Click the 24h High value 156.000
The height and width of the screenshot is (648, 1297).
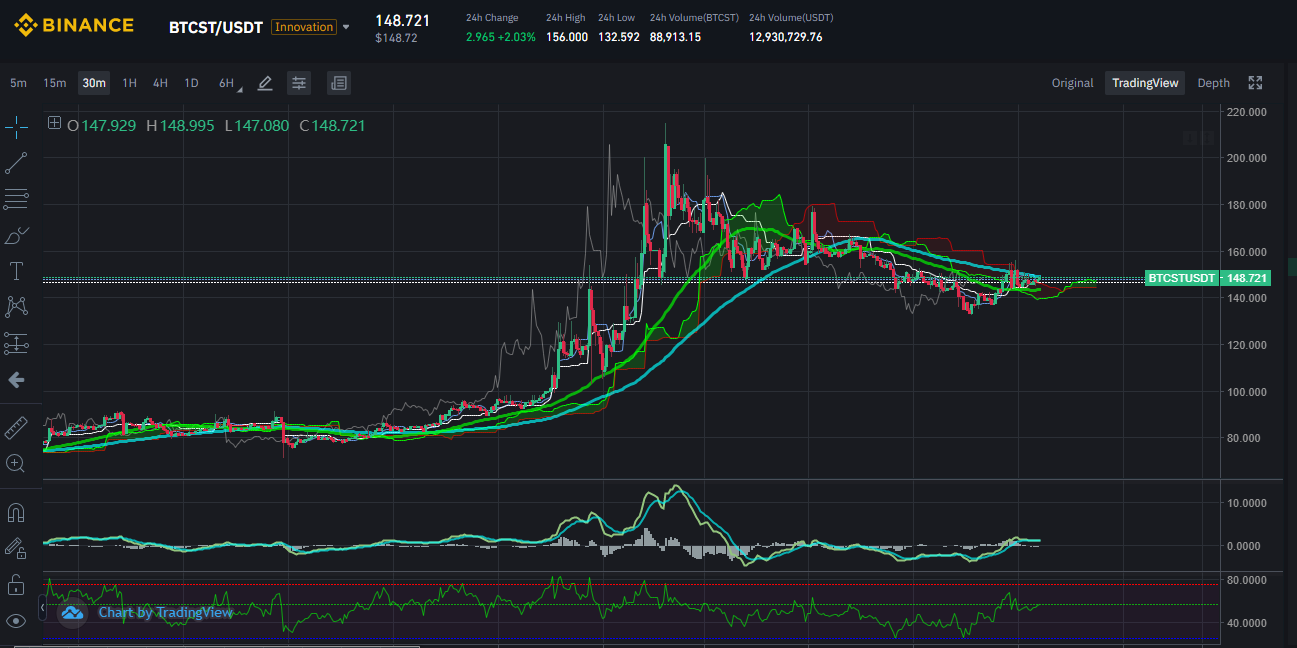(x=567, y=37)
